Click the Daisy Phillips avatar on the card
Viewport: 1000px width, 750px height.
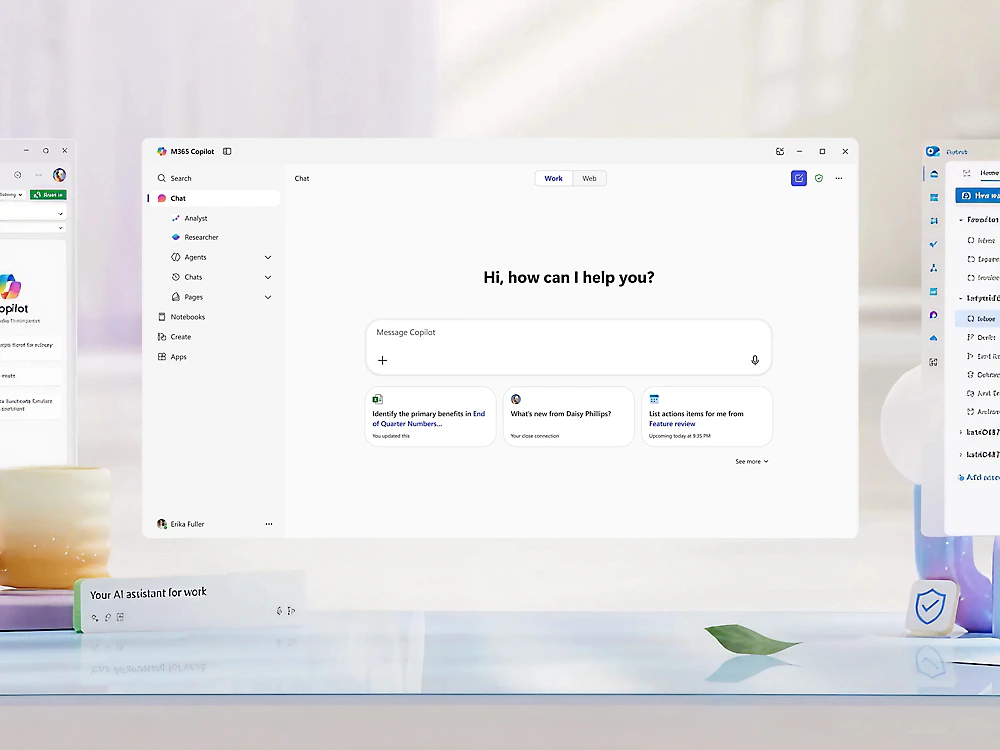coord(516,399)
